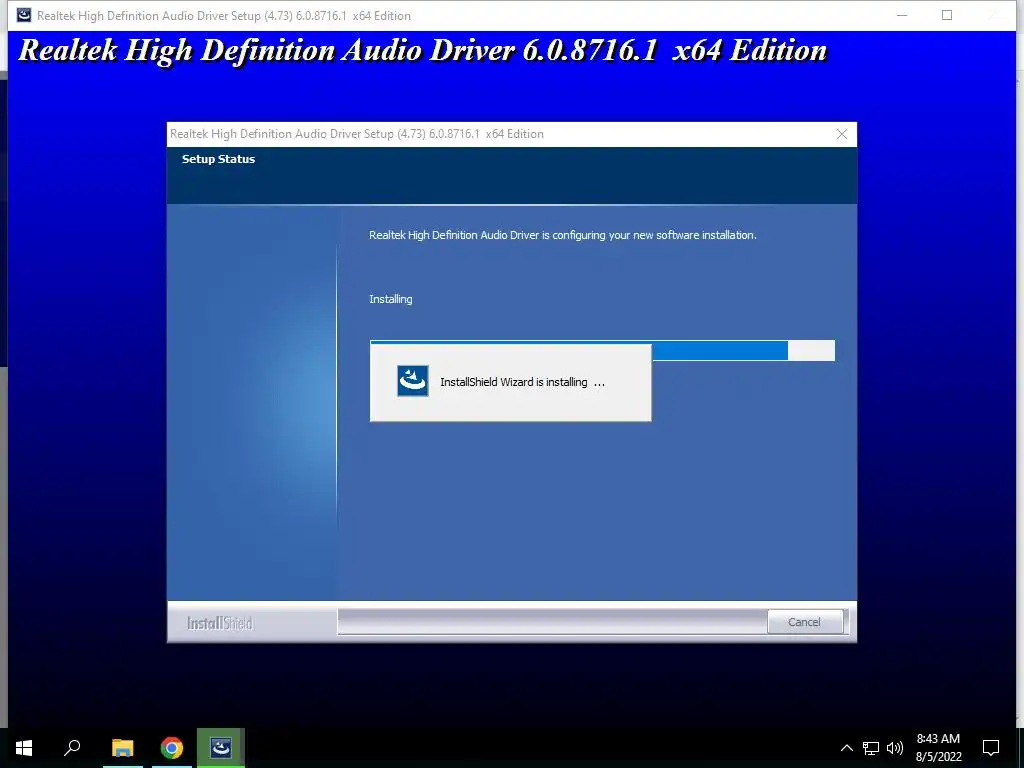1024x768 pixels.
Task: Click the InstallShield Wizard installing icon
Action: click(413, 381)
